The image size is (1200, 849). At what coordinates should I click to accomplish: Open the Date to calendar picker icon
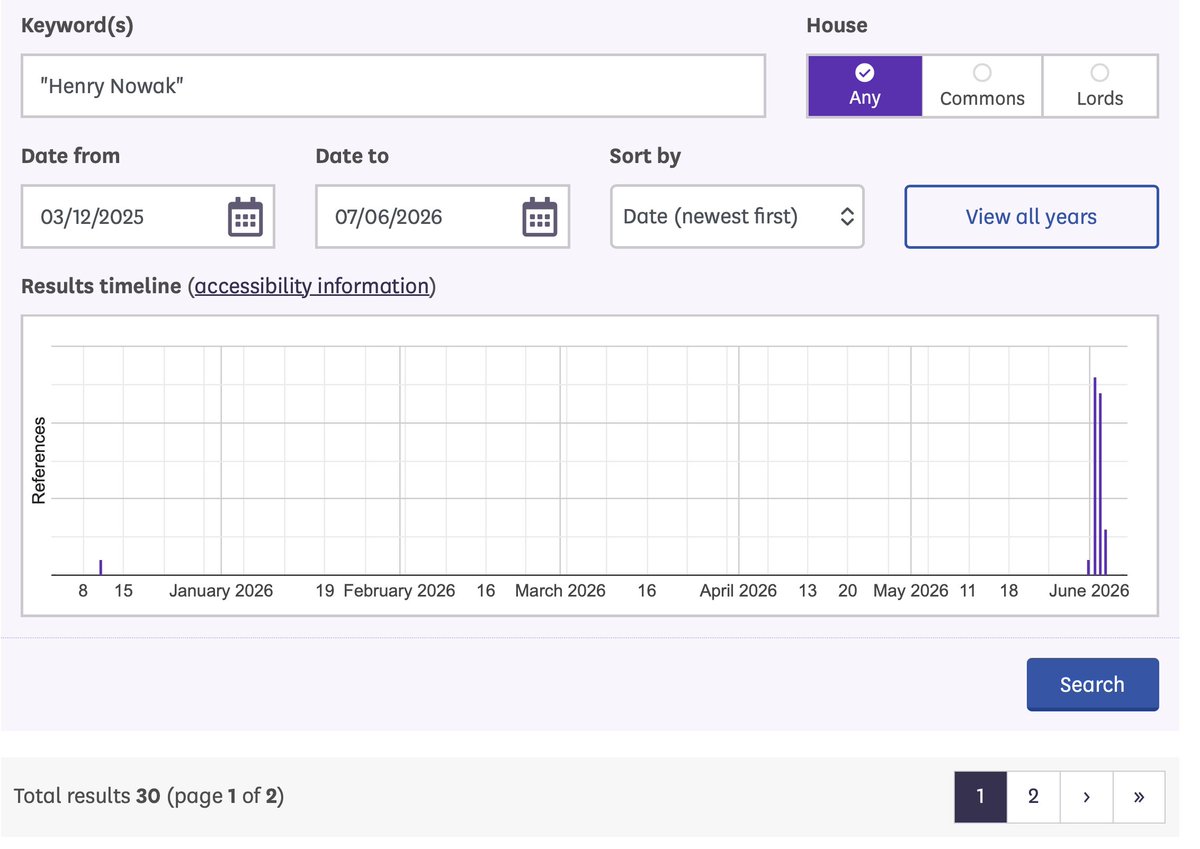tap(540, 217)
